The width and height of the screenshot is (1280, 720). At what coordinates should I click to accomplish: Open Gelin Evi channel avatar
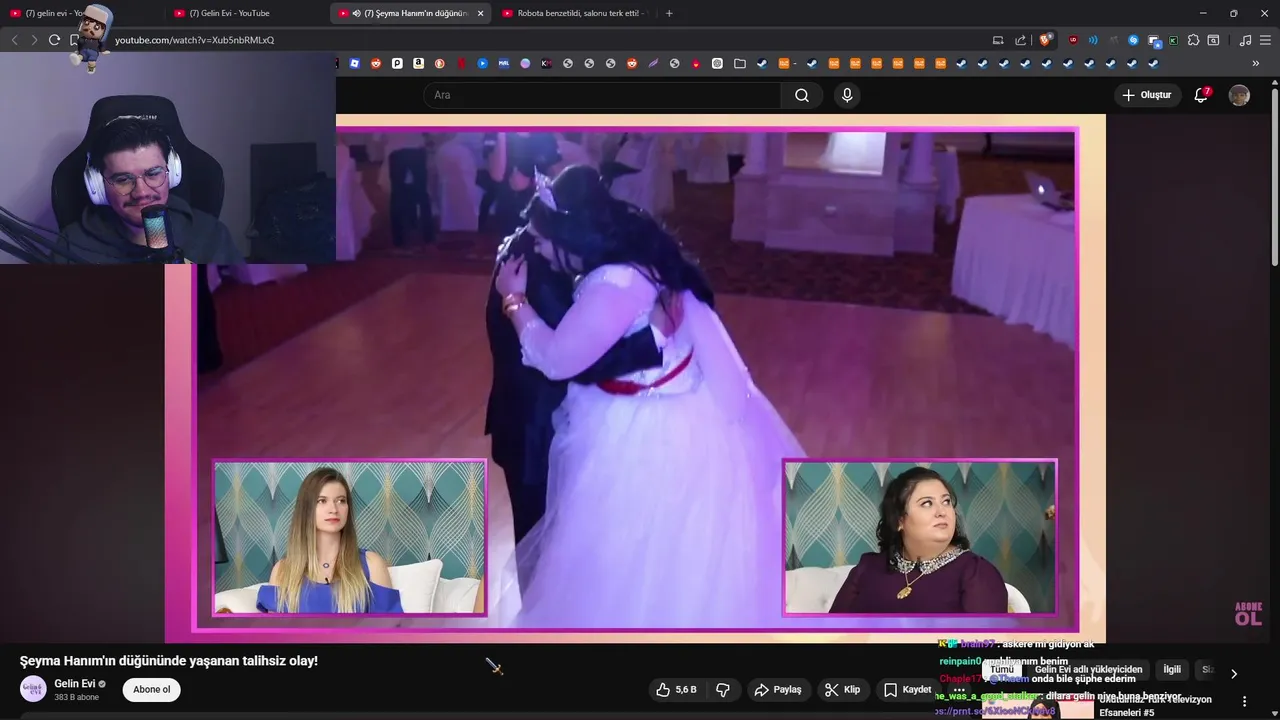[x=34, y=689]
